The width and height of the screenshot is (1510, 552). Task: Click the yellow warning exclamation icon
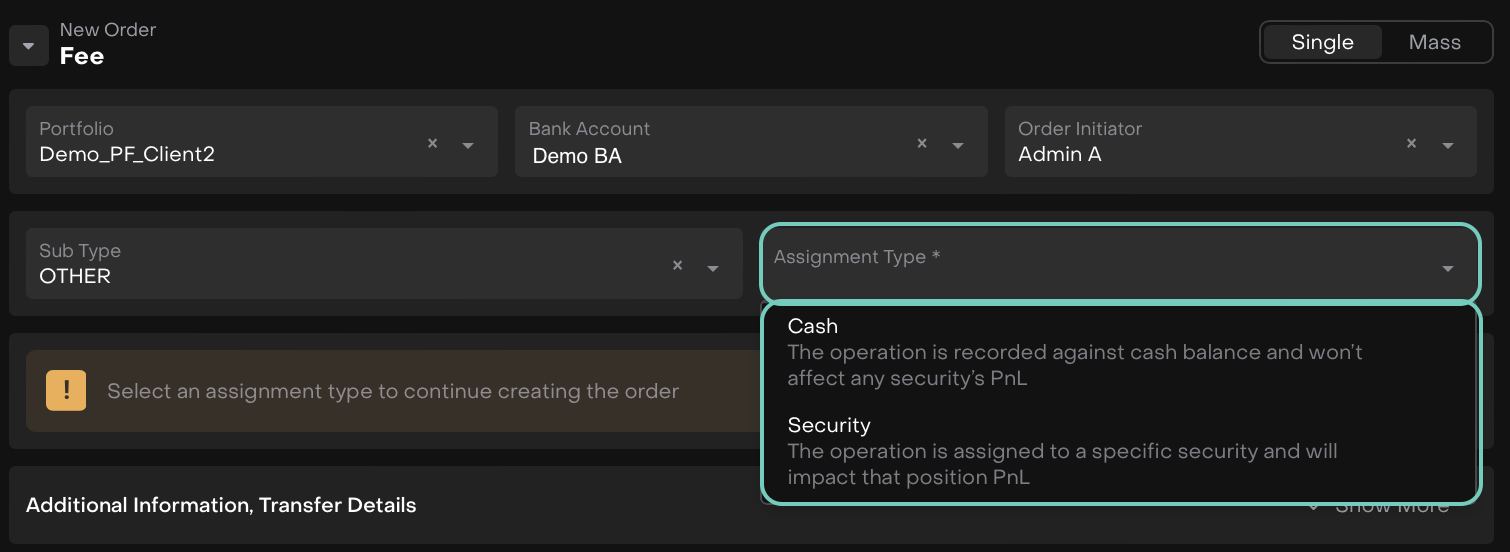point(66,390)
